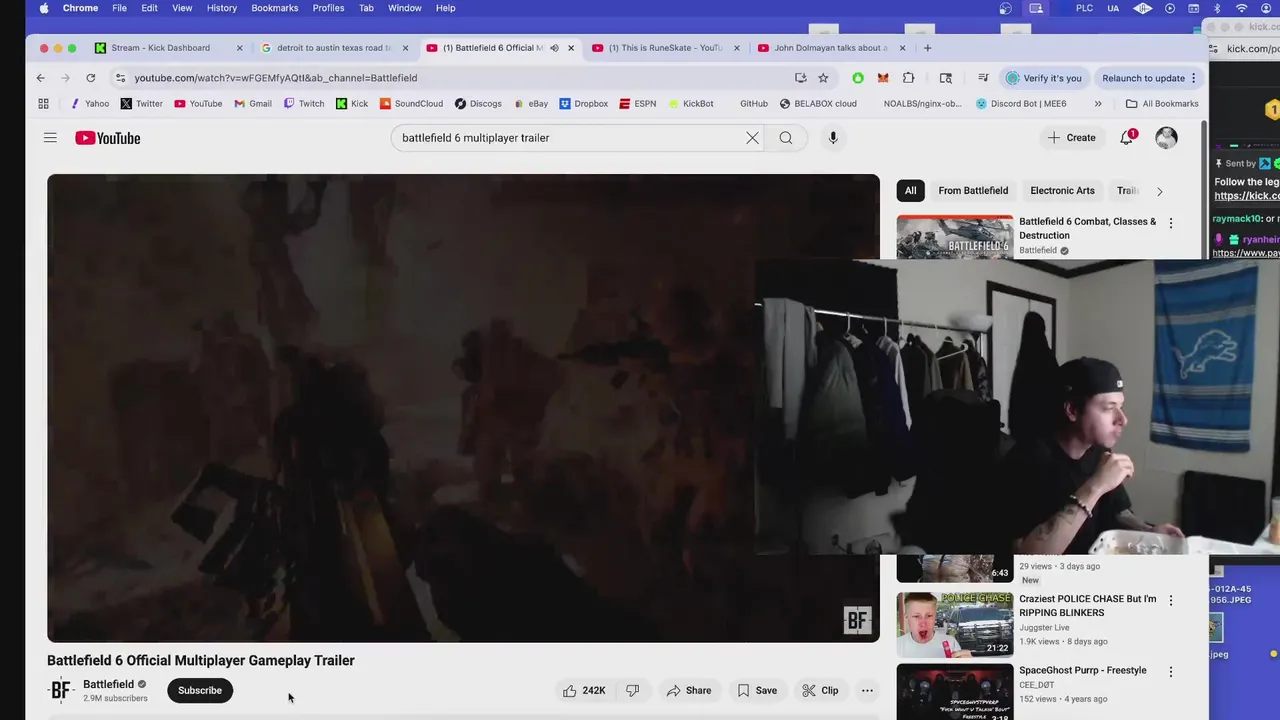1280x720 pixels.
Task: Open options for Battlefield 6 Combat video
Action: (1171, 223)
